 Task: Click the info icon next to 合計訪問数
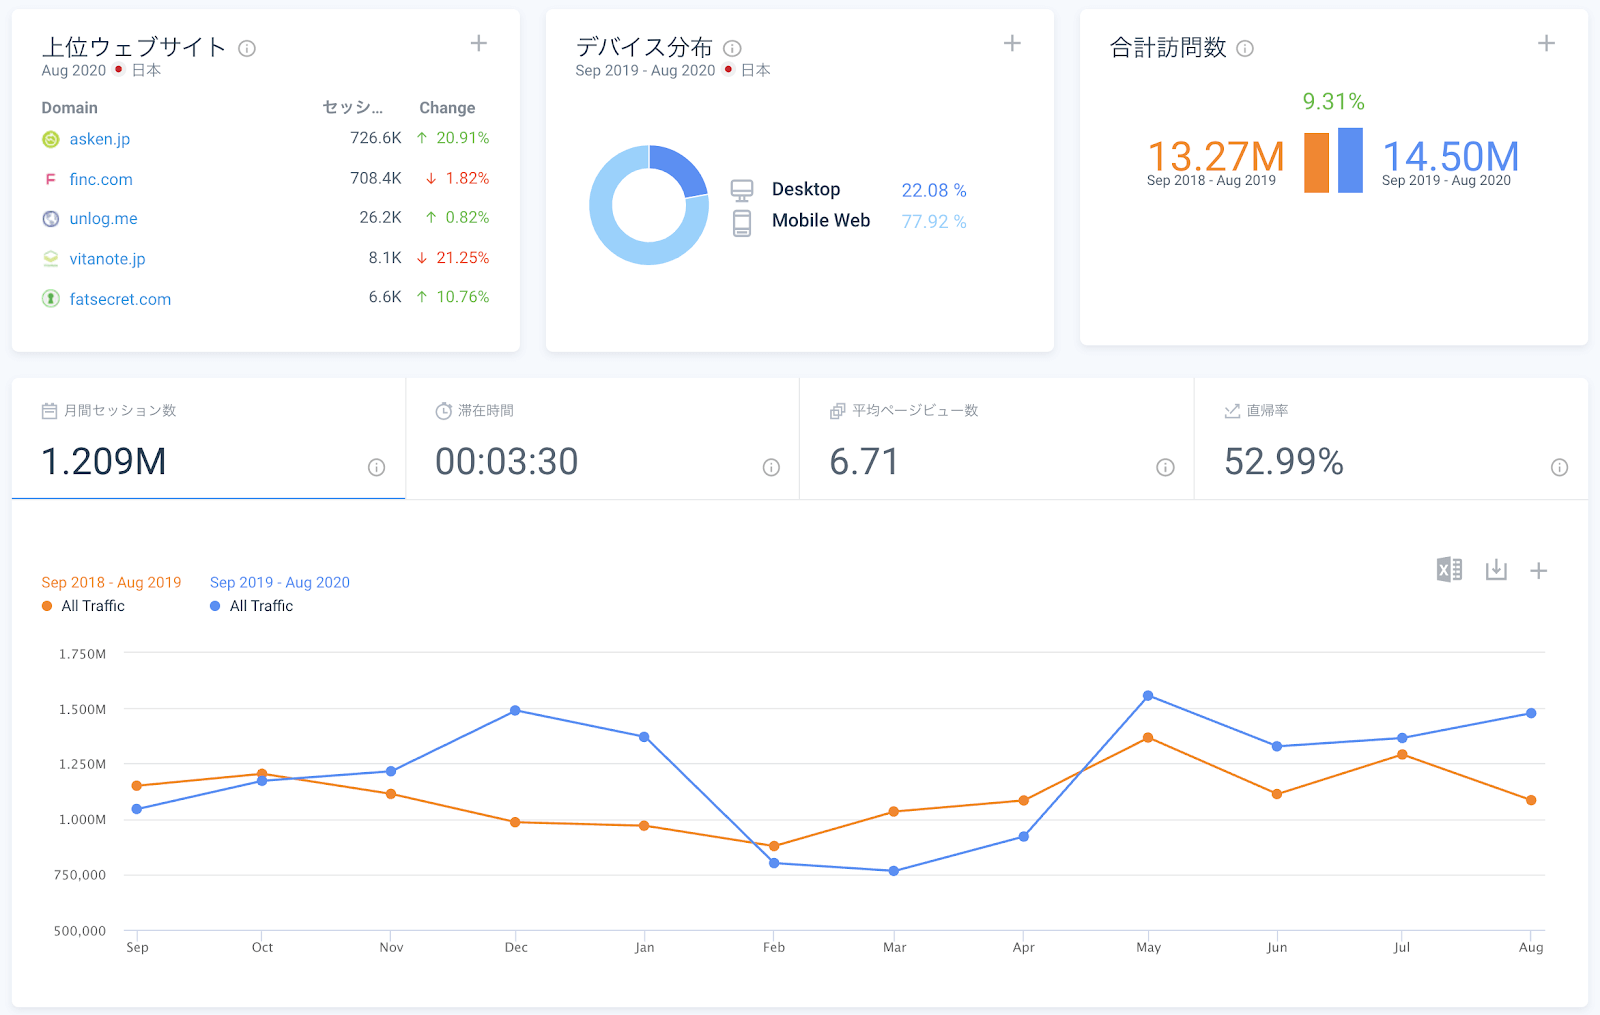(1245, 48)
